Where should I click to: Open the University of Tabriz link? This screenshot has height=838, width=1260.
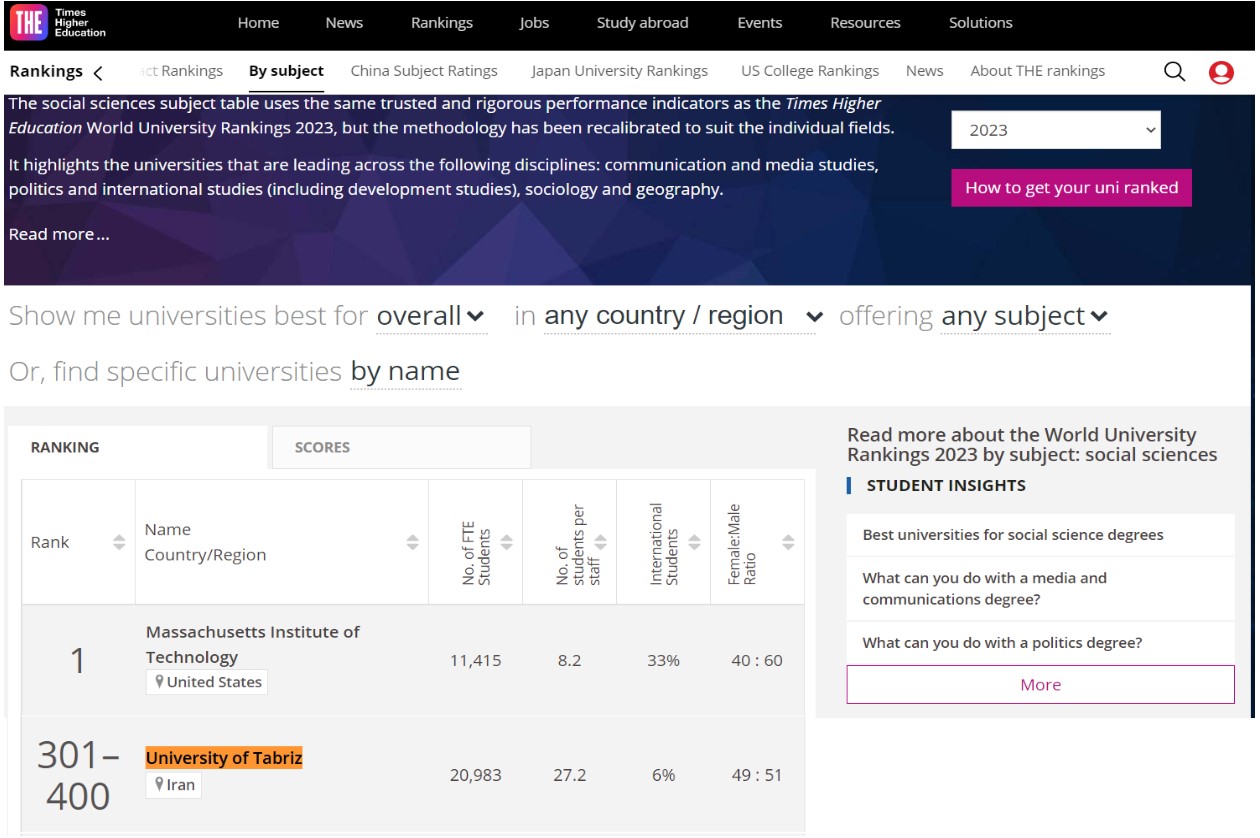coord(224,758)
